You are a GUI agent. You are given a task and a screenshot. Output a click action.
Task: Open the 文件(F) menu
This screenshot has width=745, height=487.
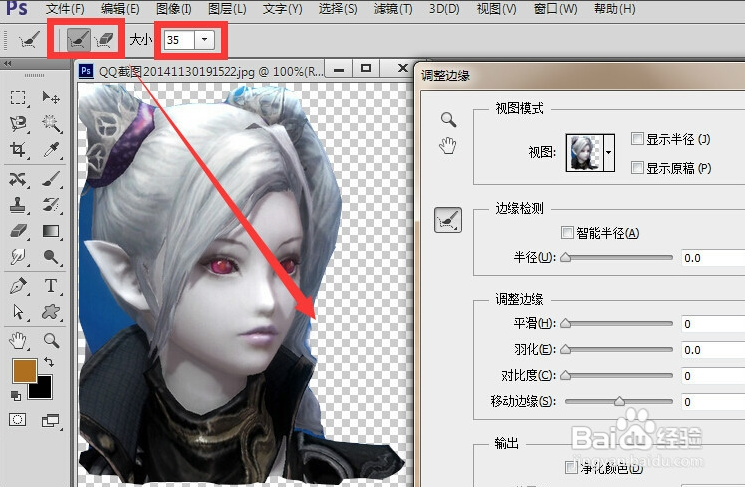click(65, 9)
